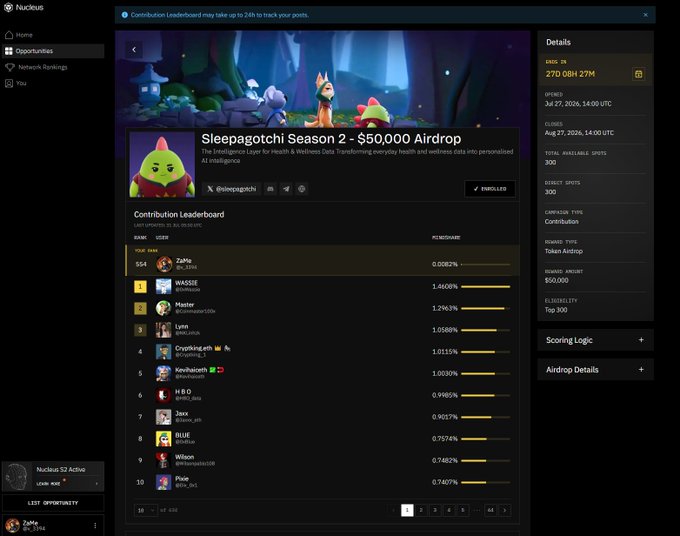Go to leaderboard page 2
Image resolution: width=680 pixels, height=536 pixels.
[x=421, y=510]
